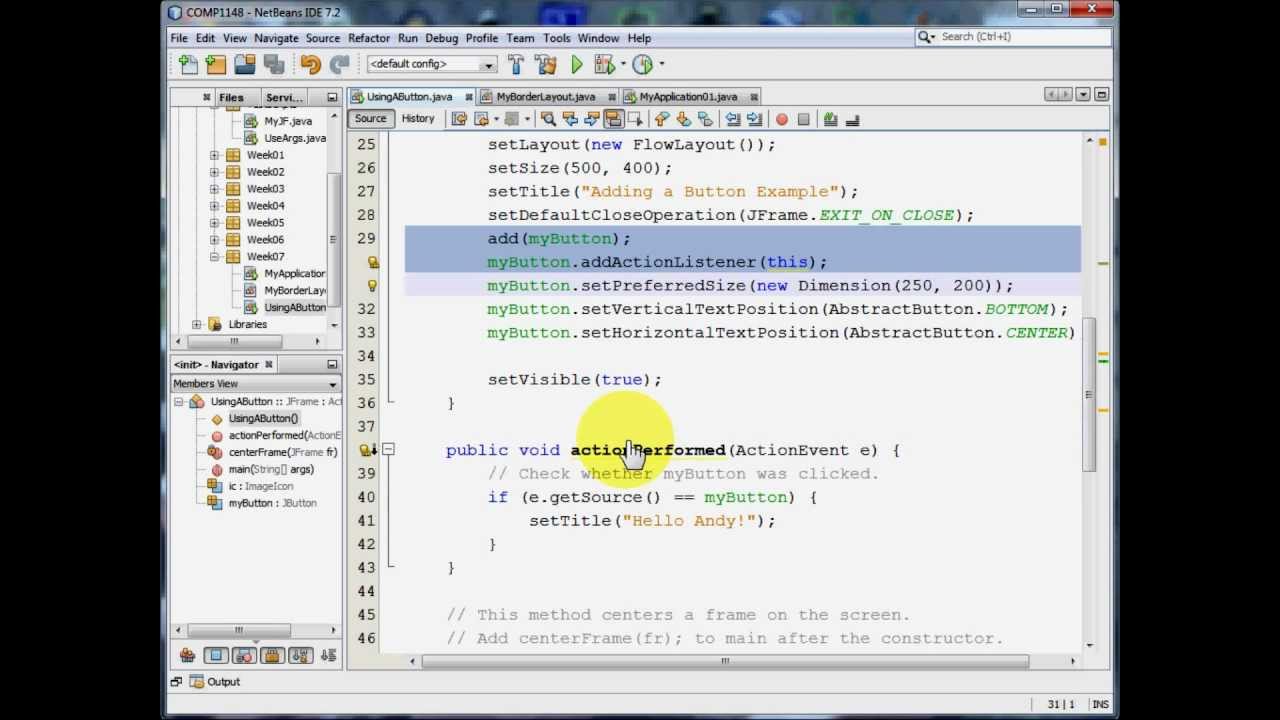
Task: Collapse the Week07 folder node
Action: click(x=214, y=257)
